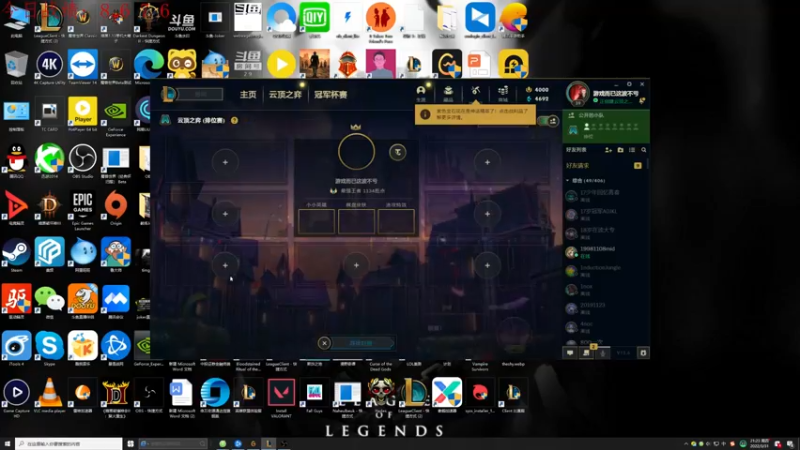This screenshot has width=800, height=450.
Task: Click the League client logo play button
Action: (x=169, y=94)
